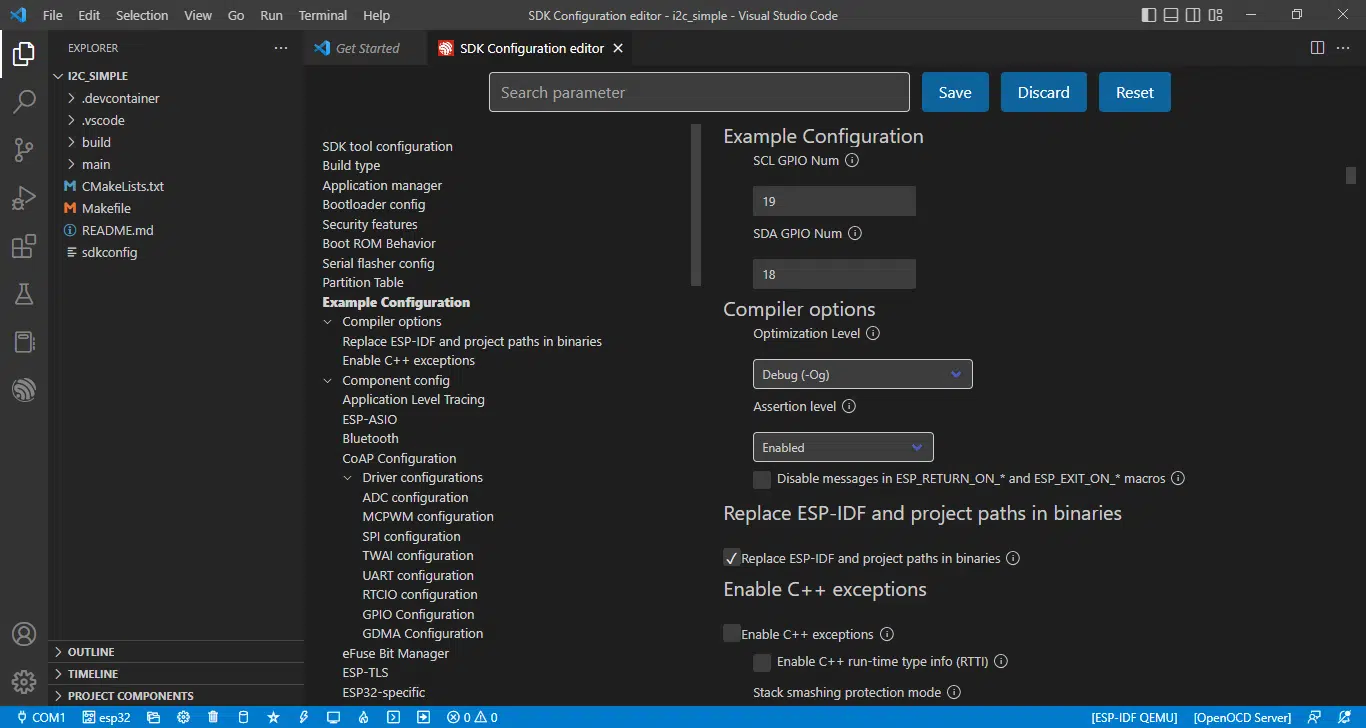Check Enable C++ run-time type info checkbox
The width and height of the screenshot is (1366, 728).
pos(762,662)
